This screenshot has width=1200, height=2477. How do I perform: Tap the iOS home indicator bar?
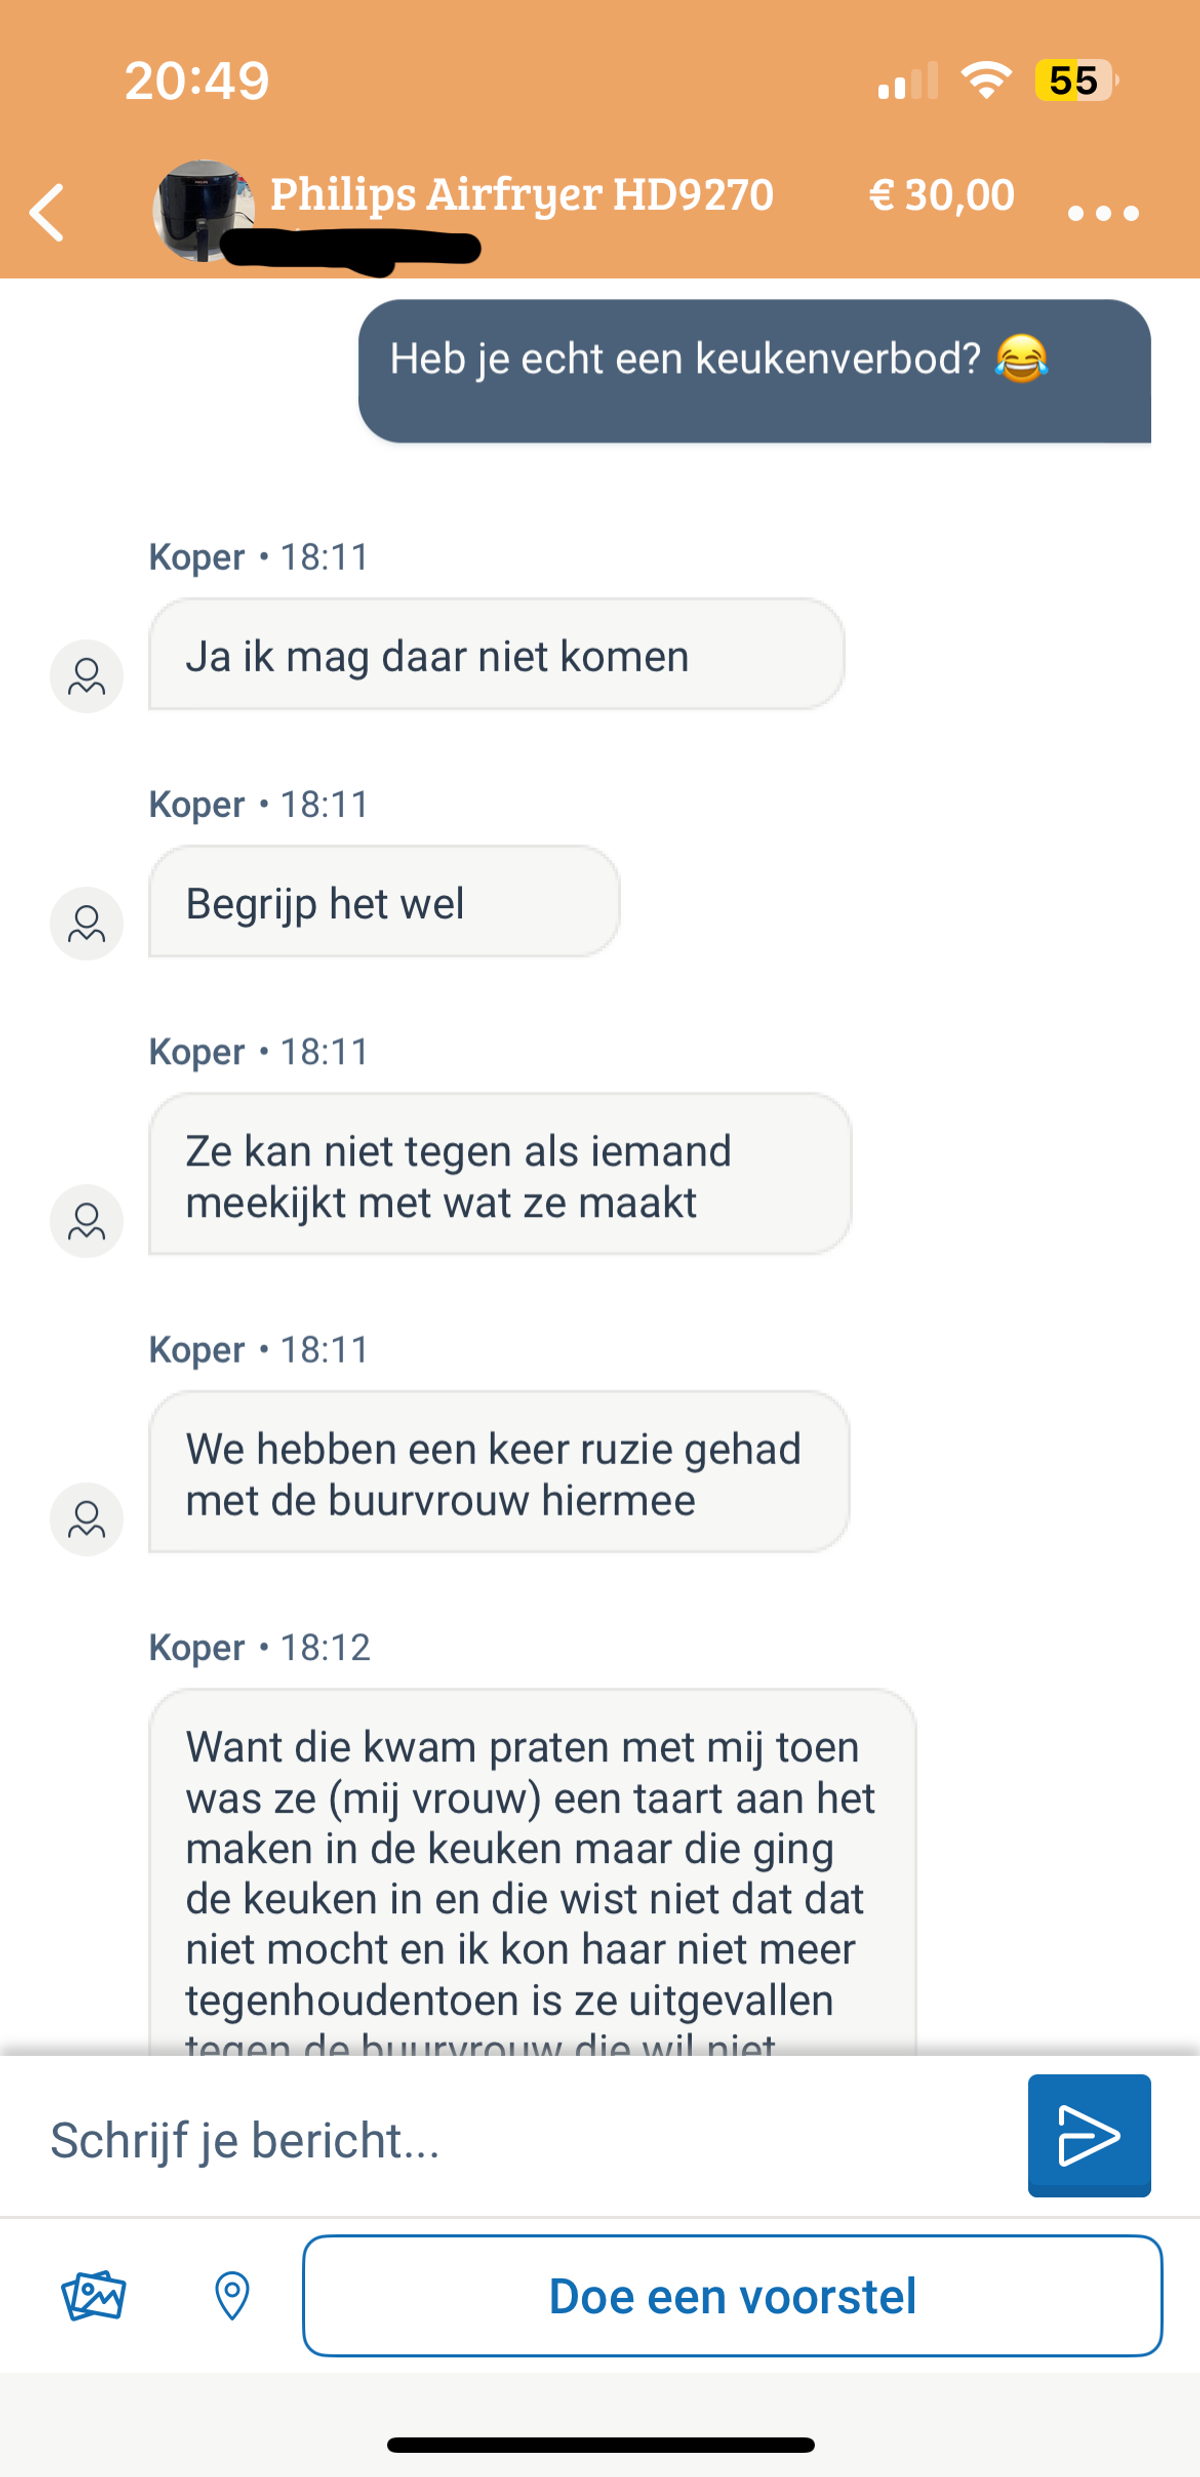click(600, 2445)
